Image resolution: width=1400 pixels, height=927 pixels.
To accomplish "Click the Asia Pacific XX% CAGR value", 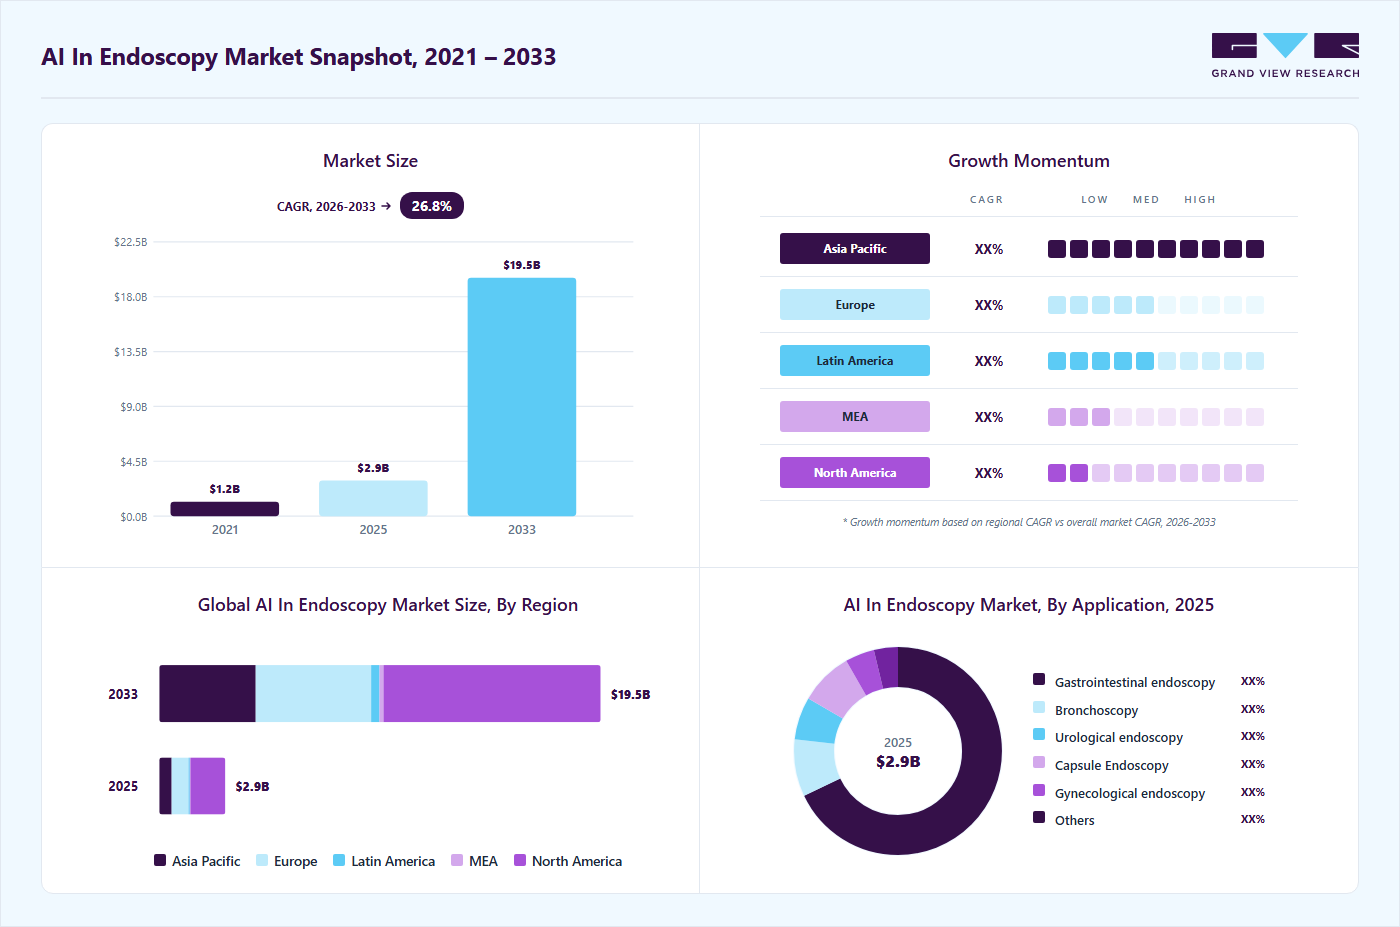I will tap(989, 249).
